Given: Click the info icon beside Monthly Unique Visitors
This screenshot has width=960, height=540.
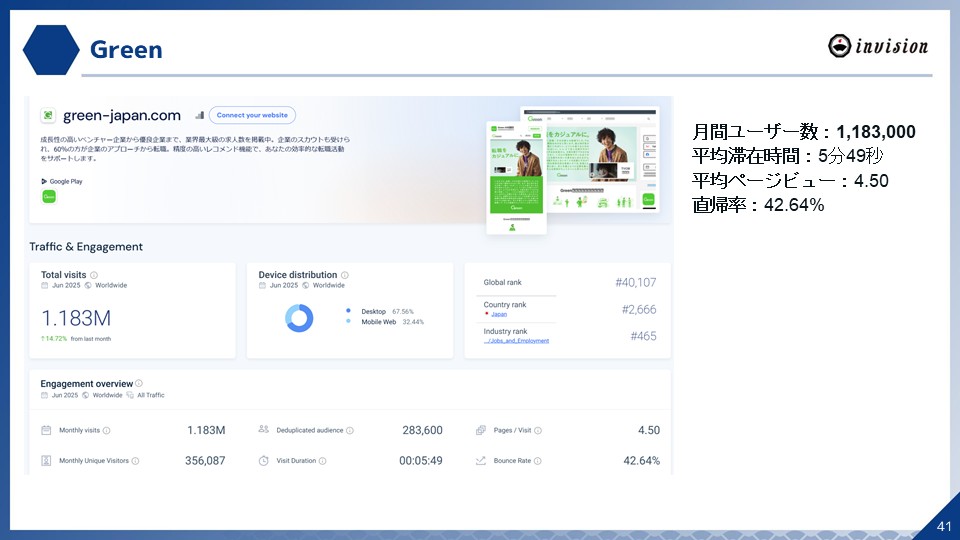Looking at the screenshot, I should (135, 461).
